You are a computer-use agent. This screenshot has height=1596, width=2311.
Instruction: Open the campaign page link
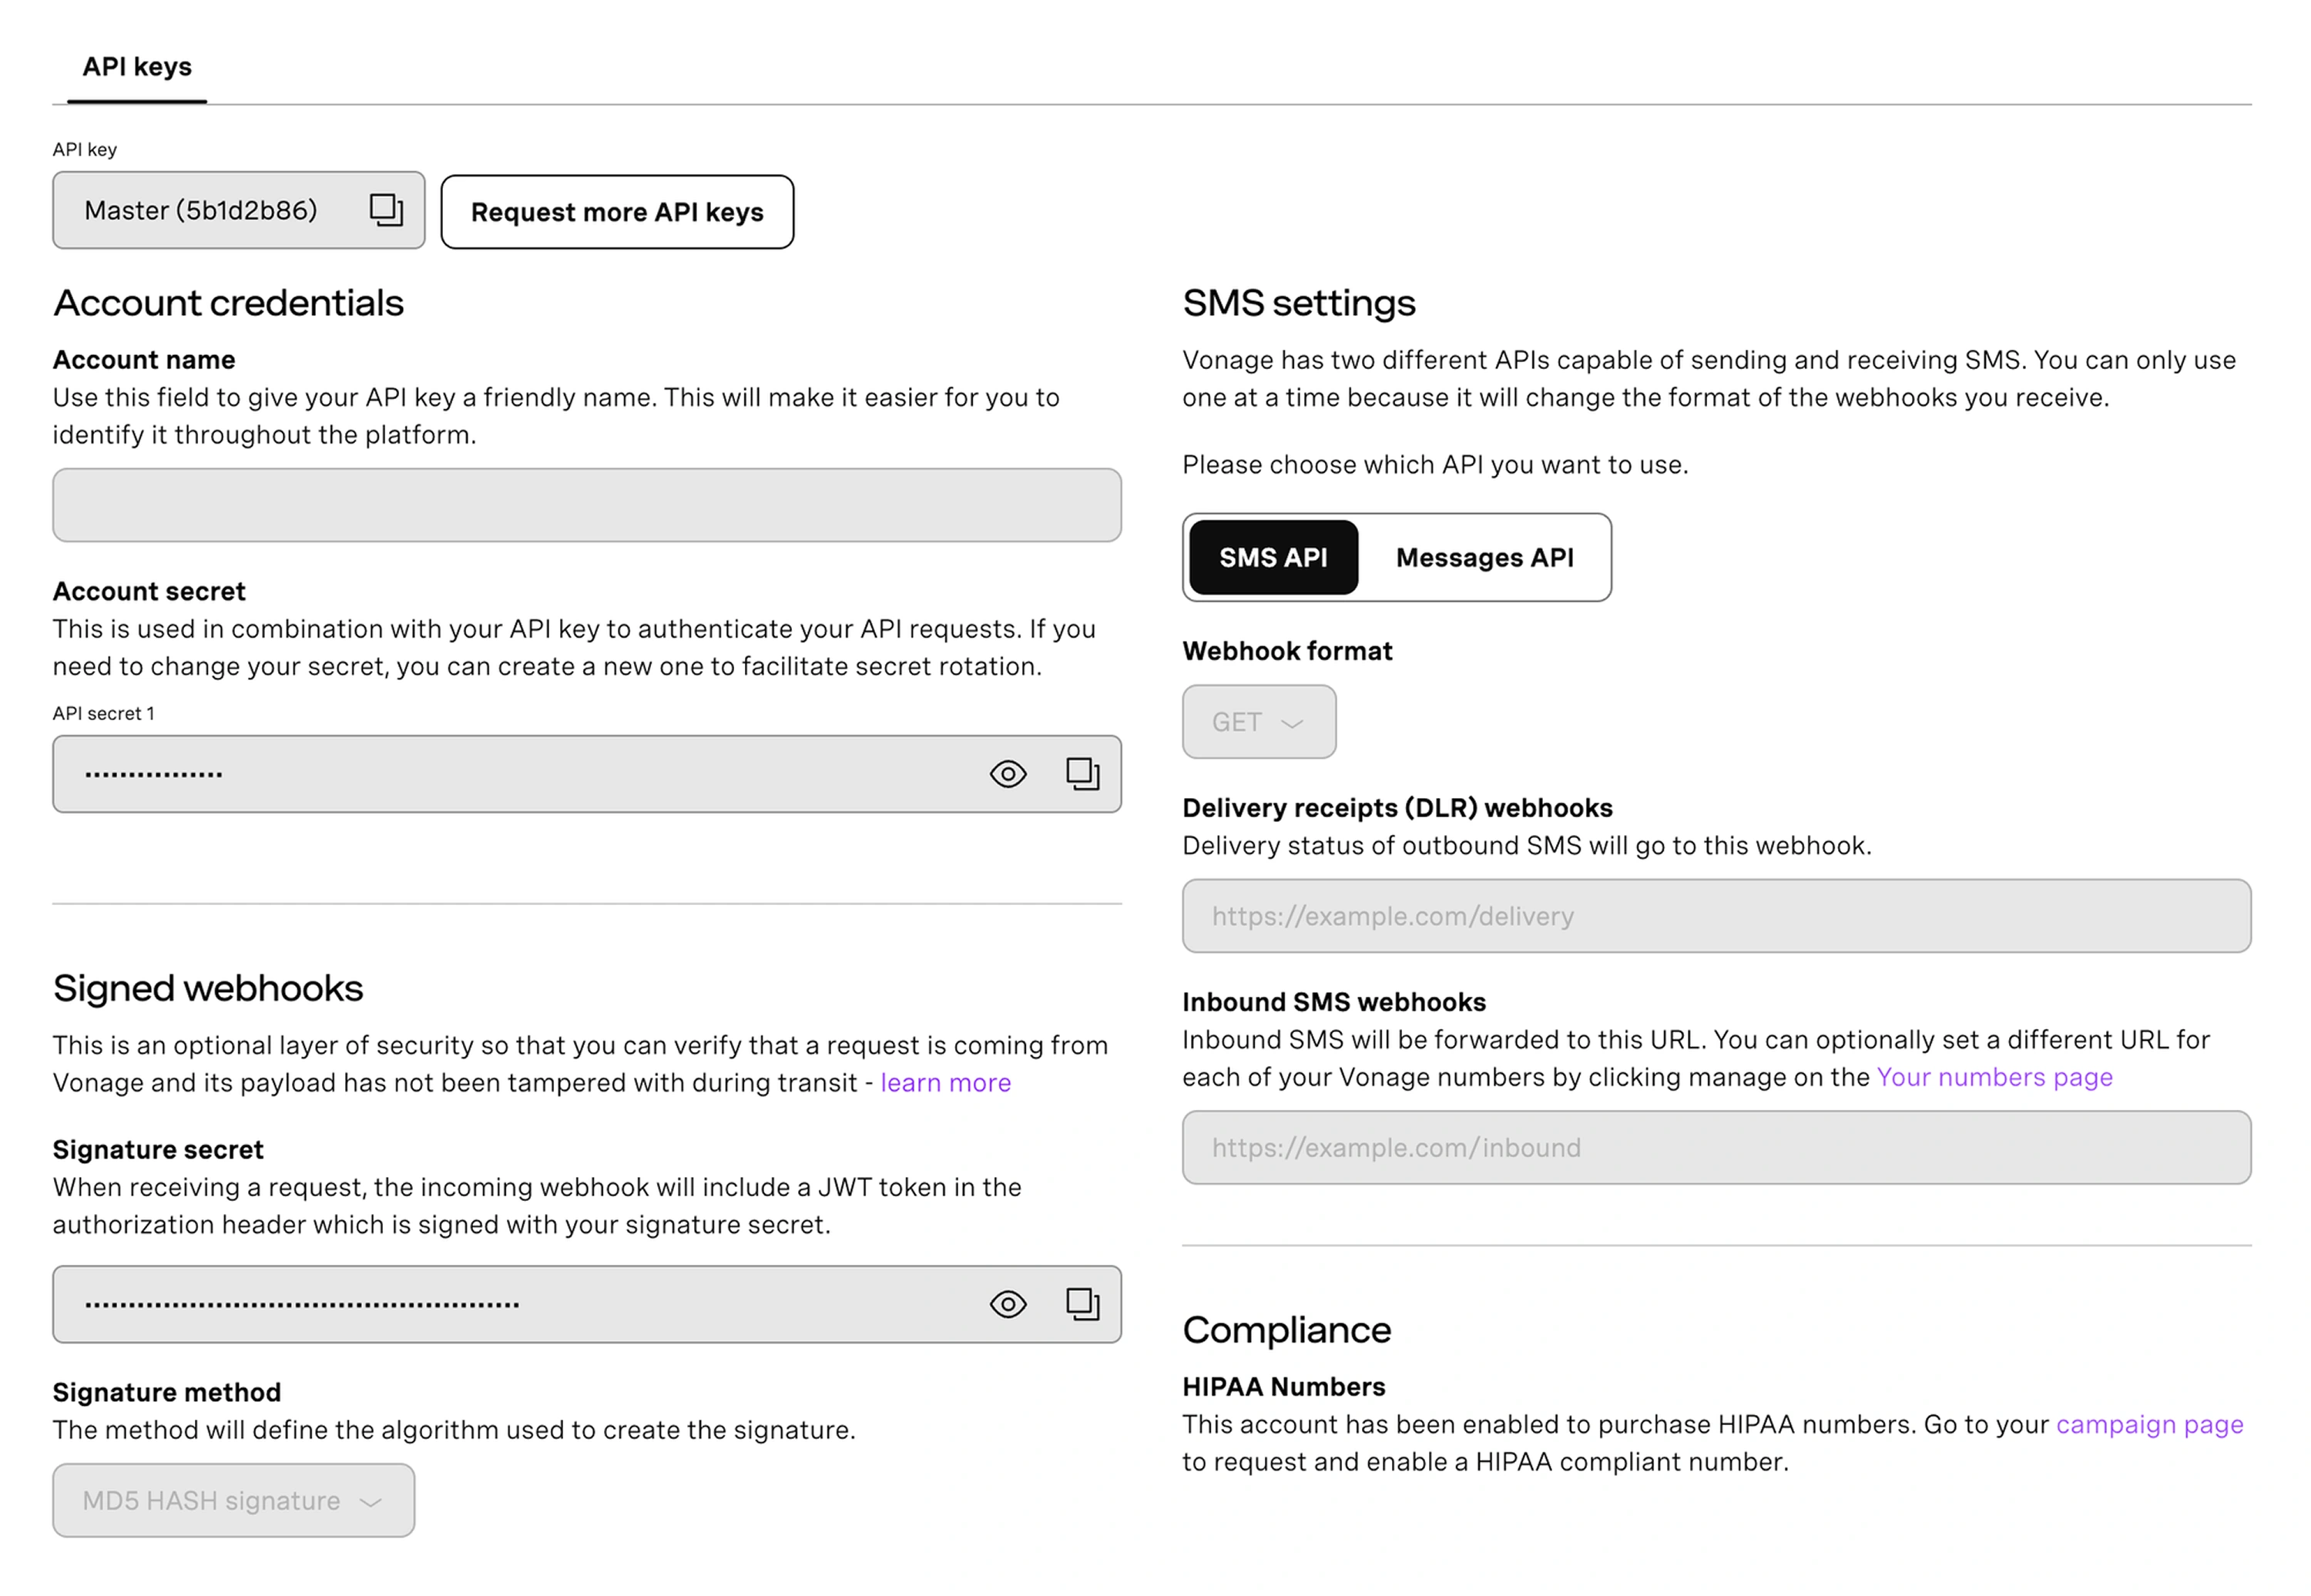pos(2149,1425)
